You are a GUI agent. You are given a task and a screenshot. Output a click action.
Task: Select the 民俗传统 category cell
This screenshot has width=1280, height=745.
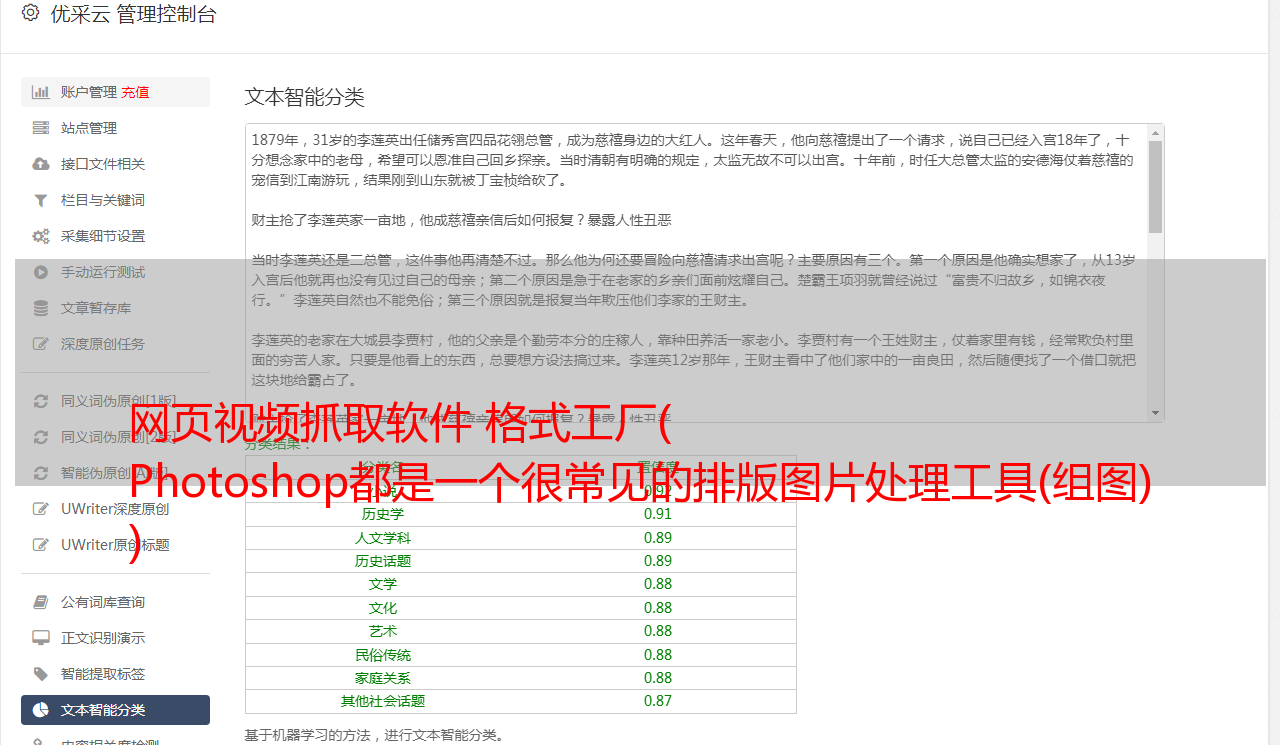click(x=383, y=655)
